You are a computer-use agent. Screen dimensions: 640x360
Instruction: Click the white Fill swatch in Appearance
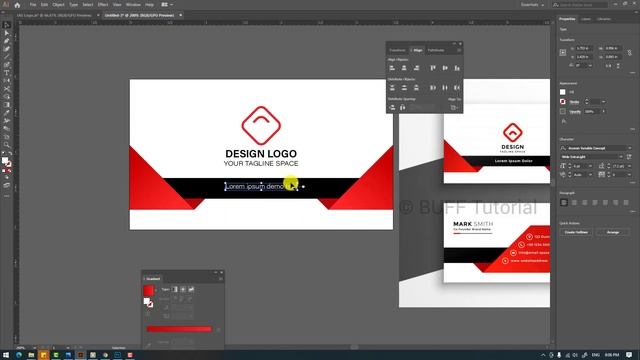click(563, 92)
